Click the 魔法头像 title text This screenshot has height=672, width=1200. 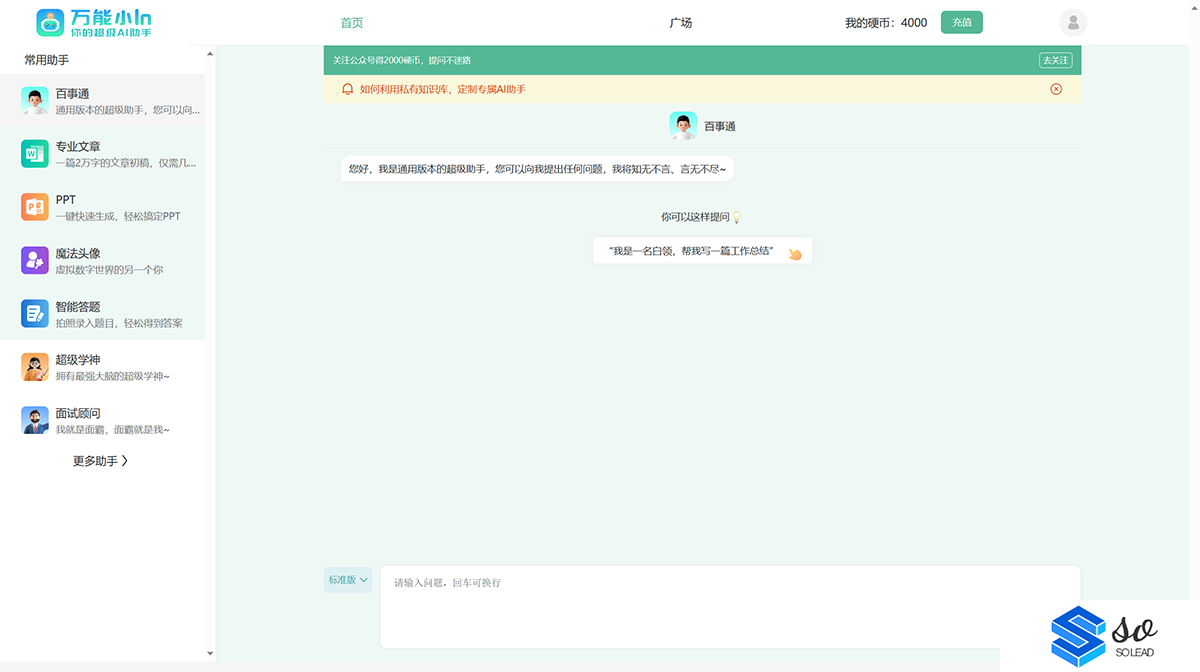(x=78, y=254)
